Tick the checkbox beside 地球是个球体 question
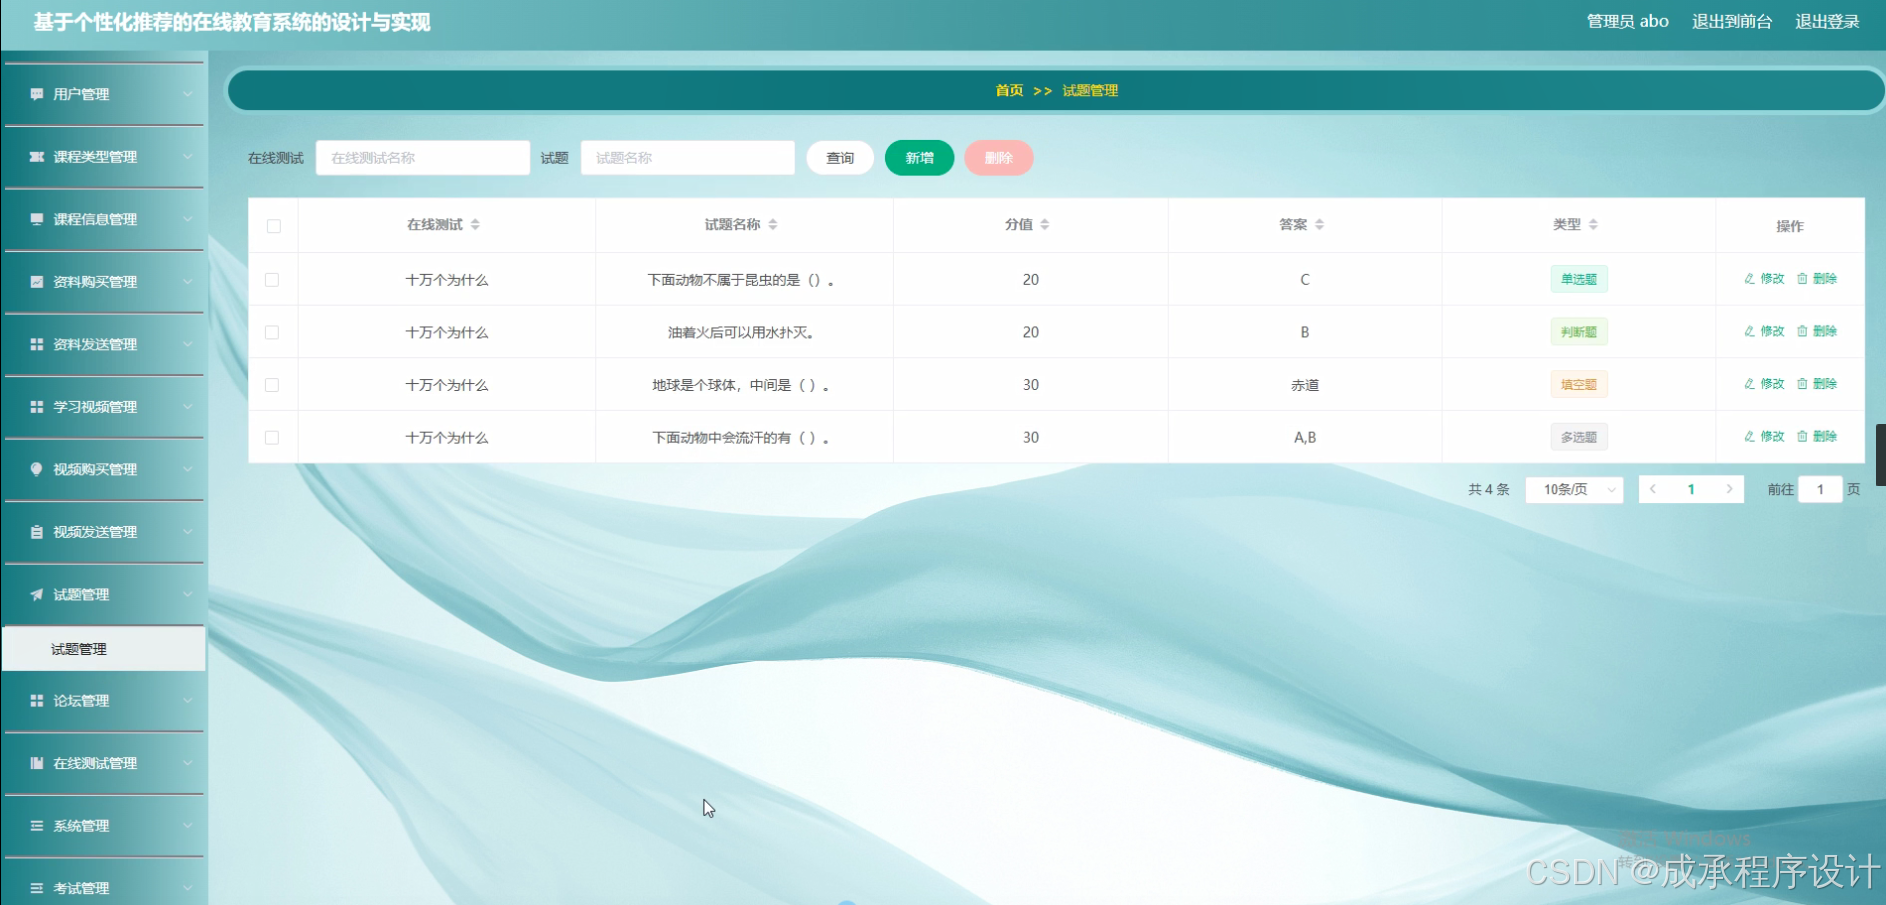Image resolution: width=1886 pixels, height=905 pixels. coord(274,384)
